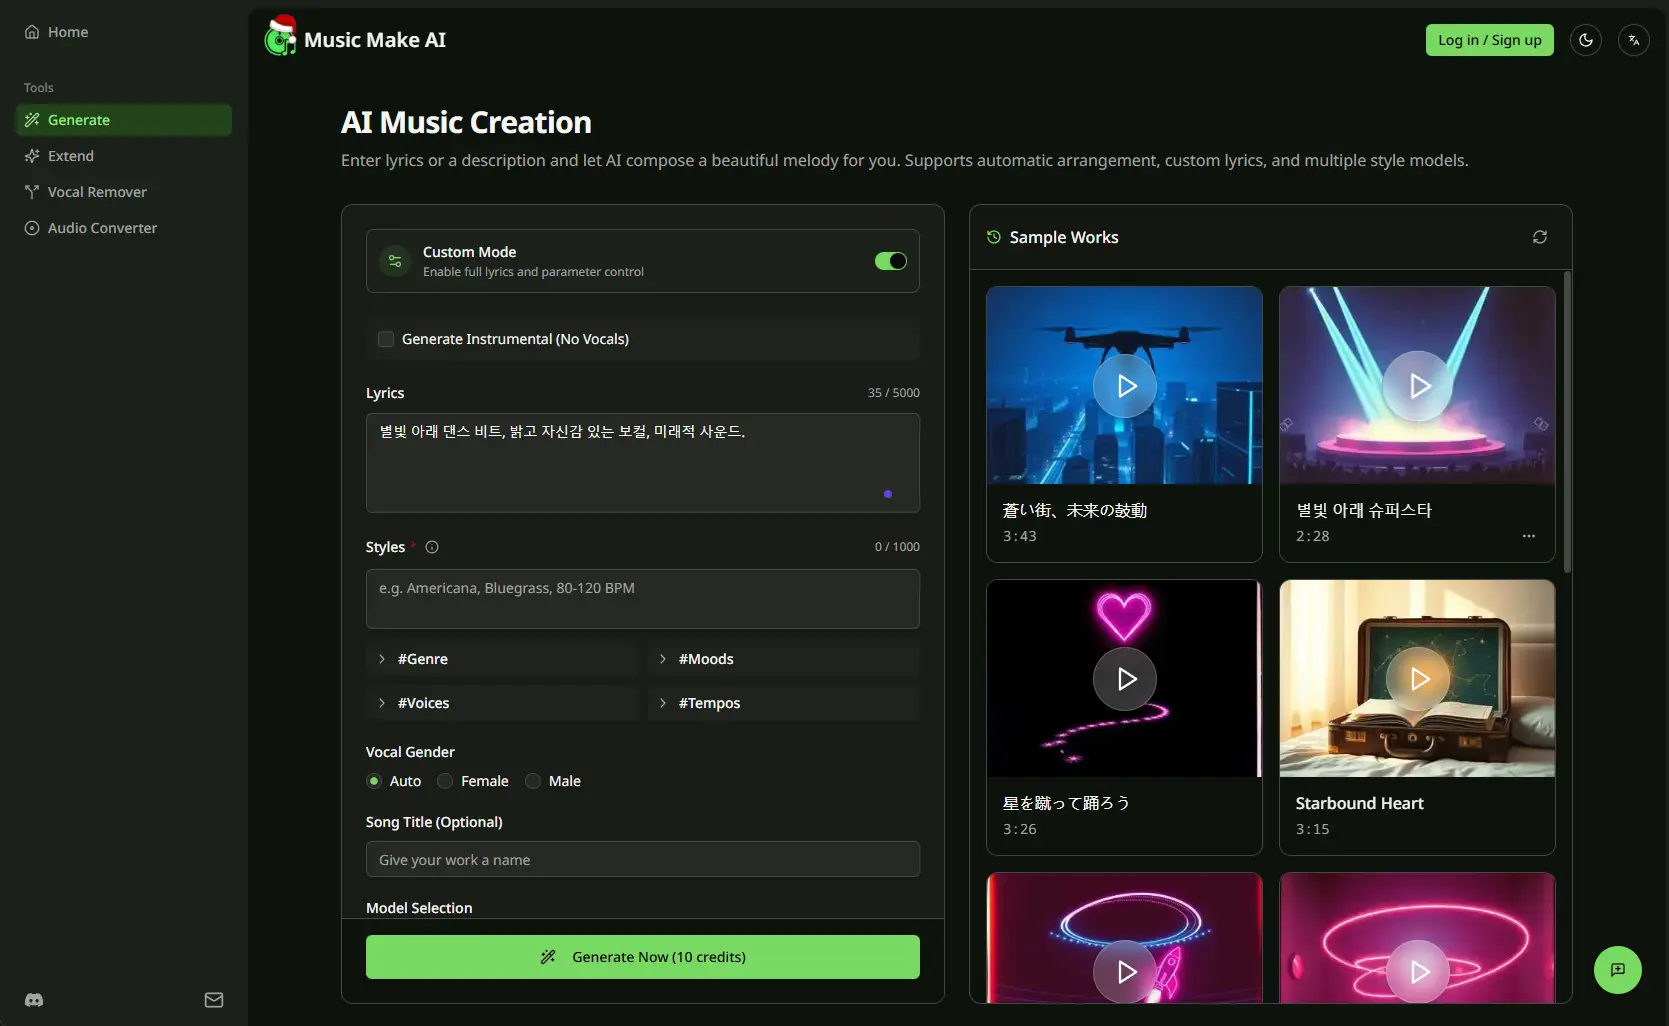Click the Music Make AI logo

tap(355, 39)
